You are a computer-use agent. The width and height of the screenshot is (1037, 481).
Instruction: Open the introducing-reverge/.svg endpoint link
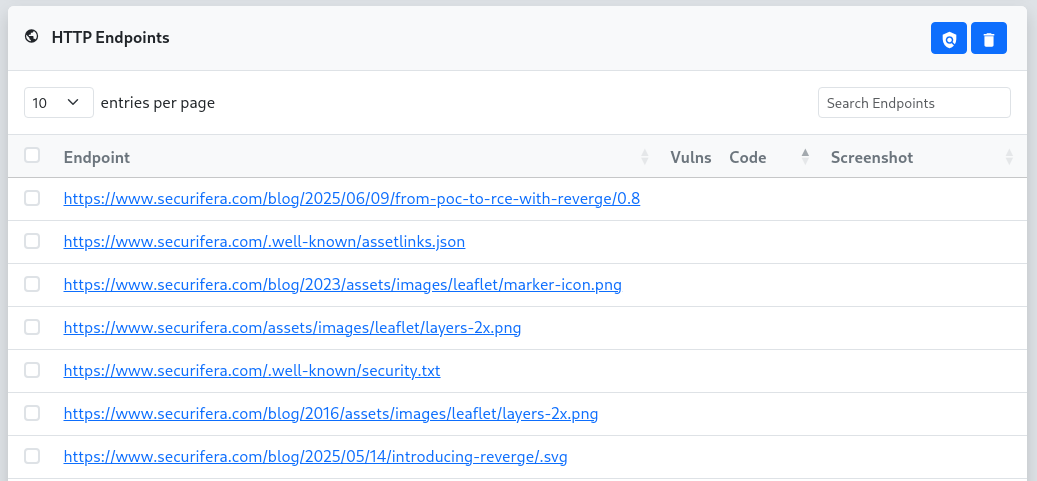[315, 457]
